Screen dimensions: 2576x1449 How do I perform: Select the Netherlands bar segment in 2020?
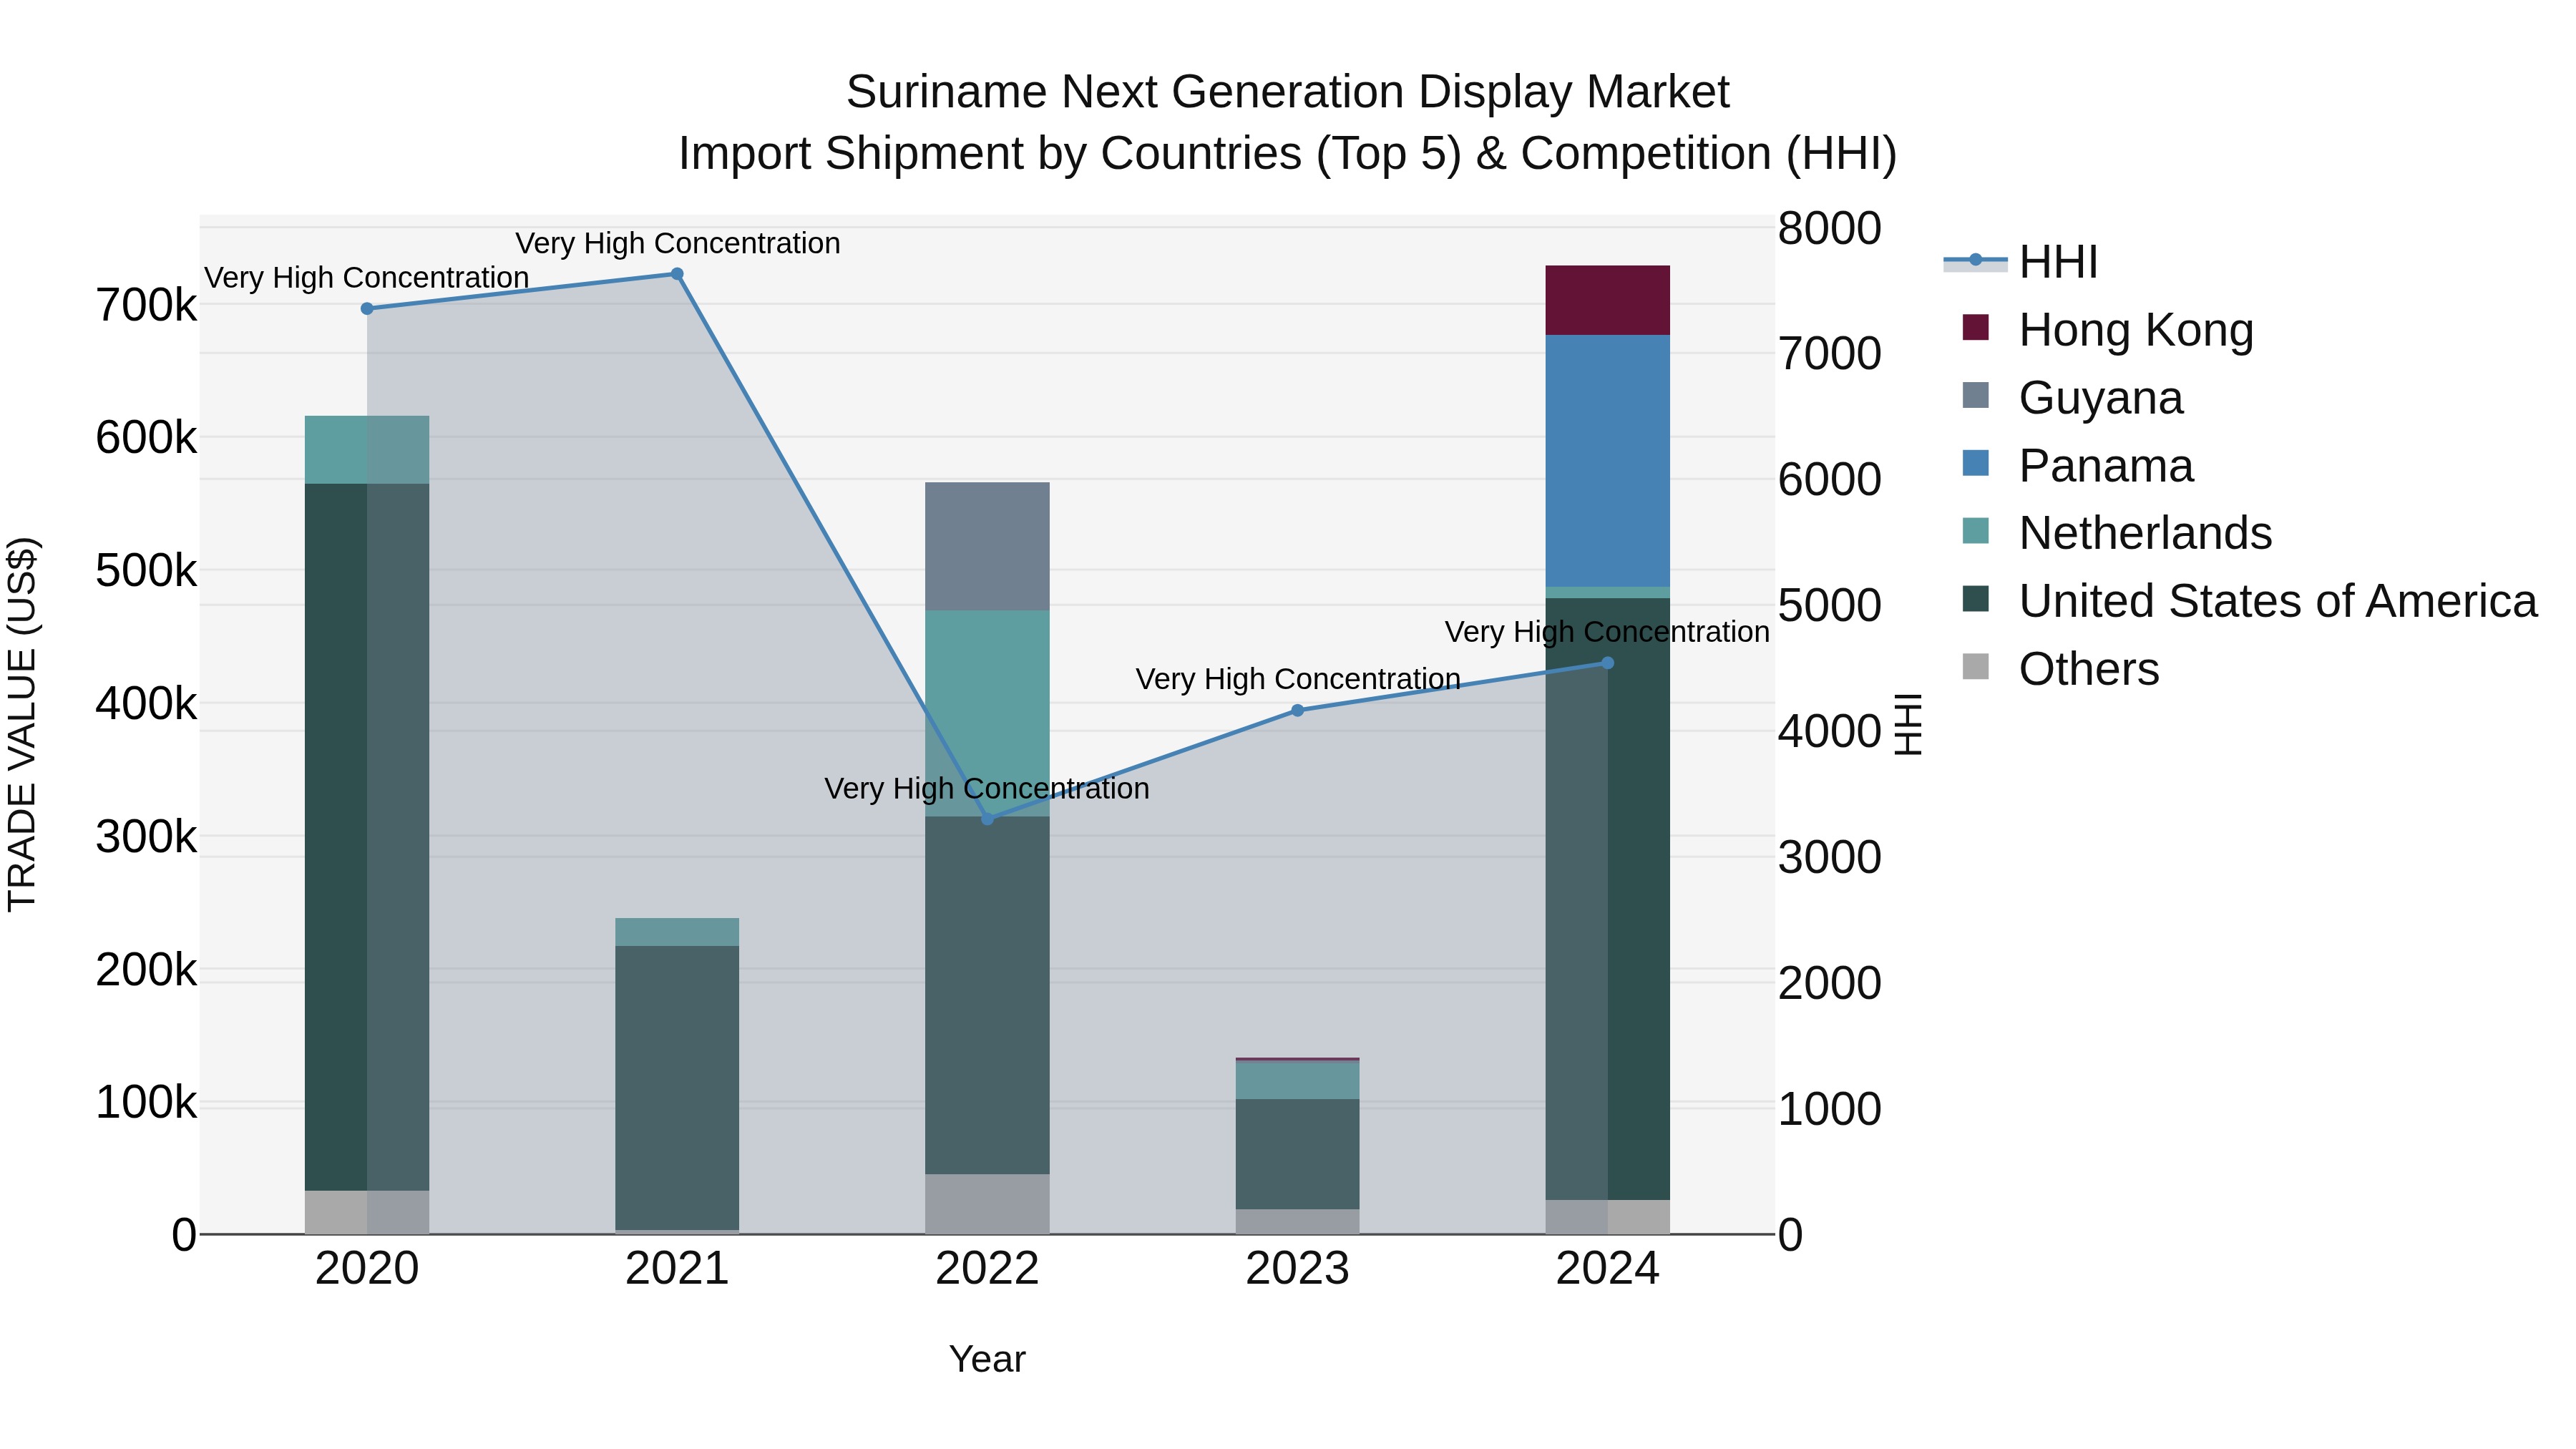[x=367, y=450]
